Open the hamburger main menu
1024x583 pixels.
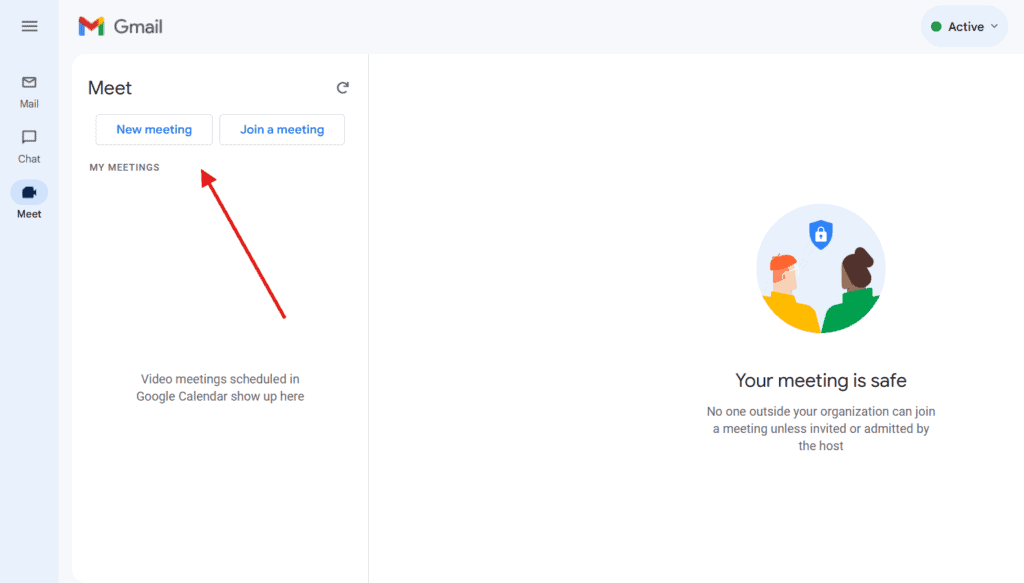click(29, 26)
